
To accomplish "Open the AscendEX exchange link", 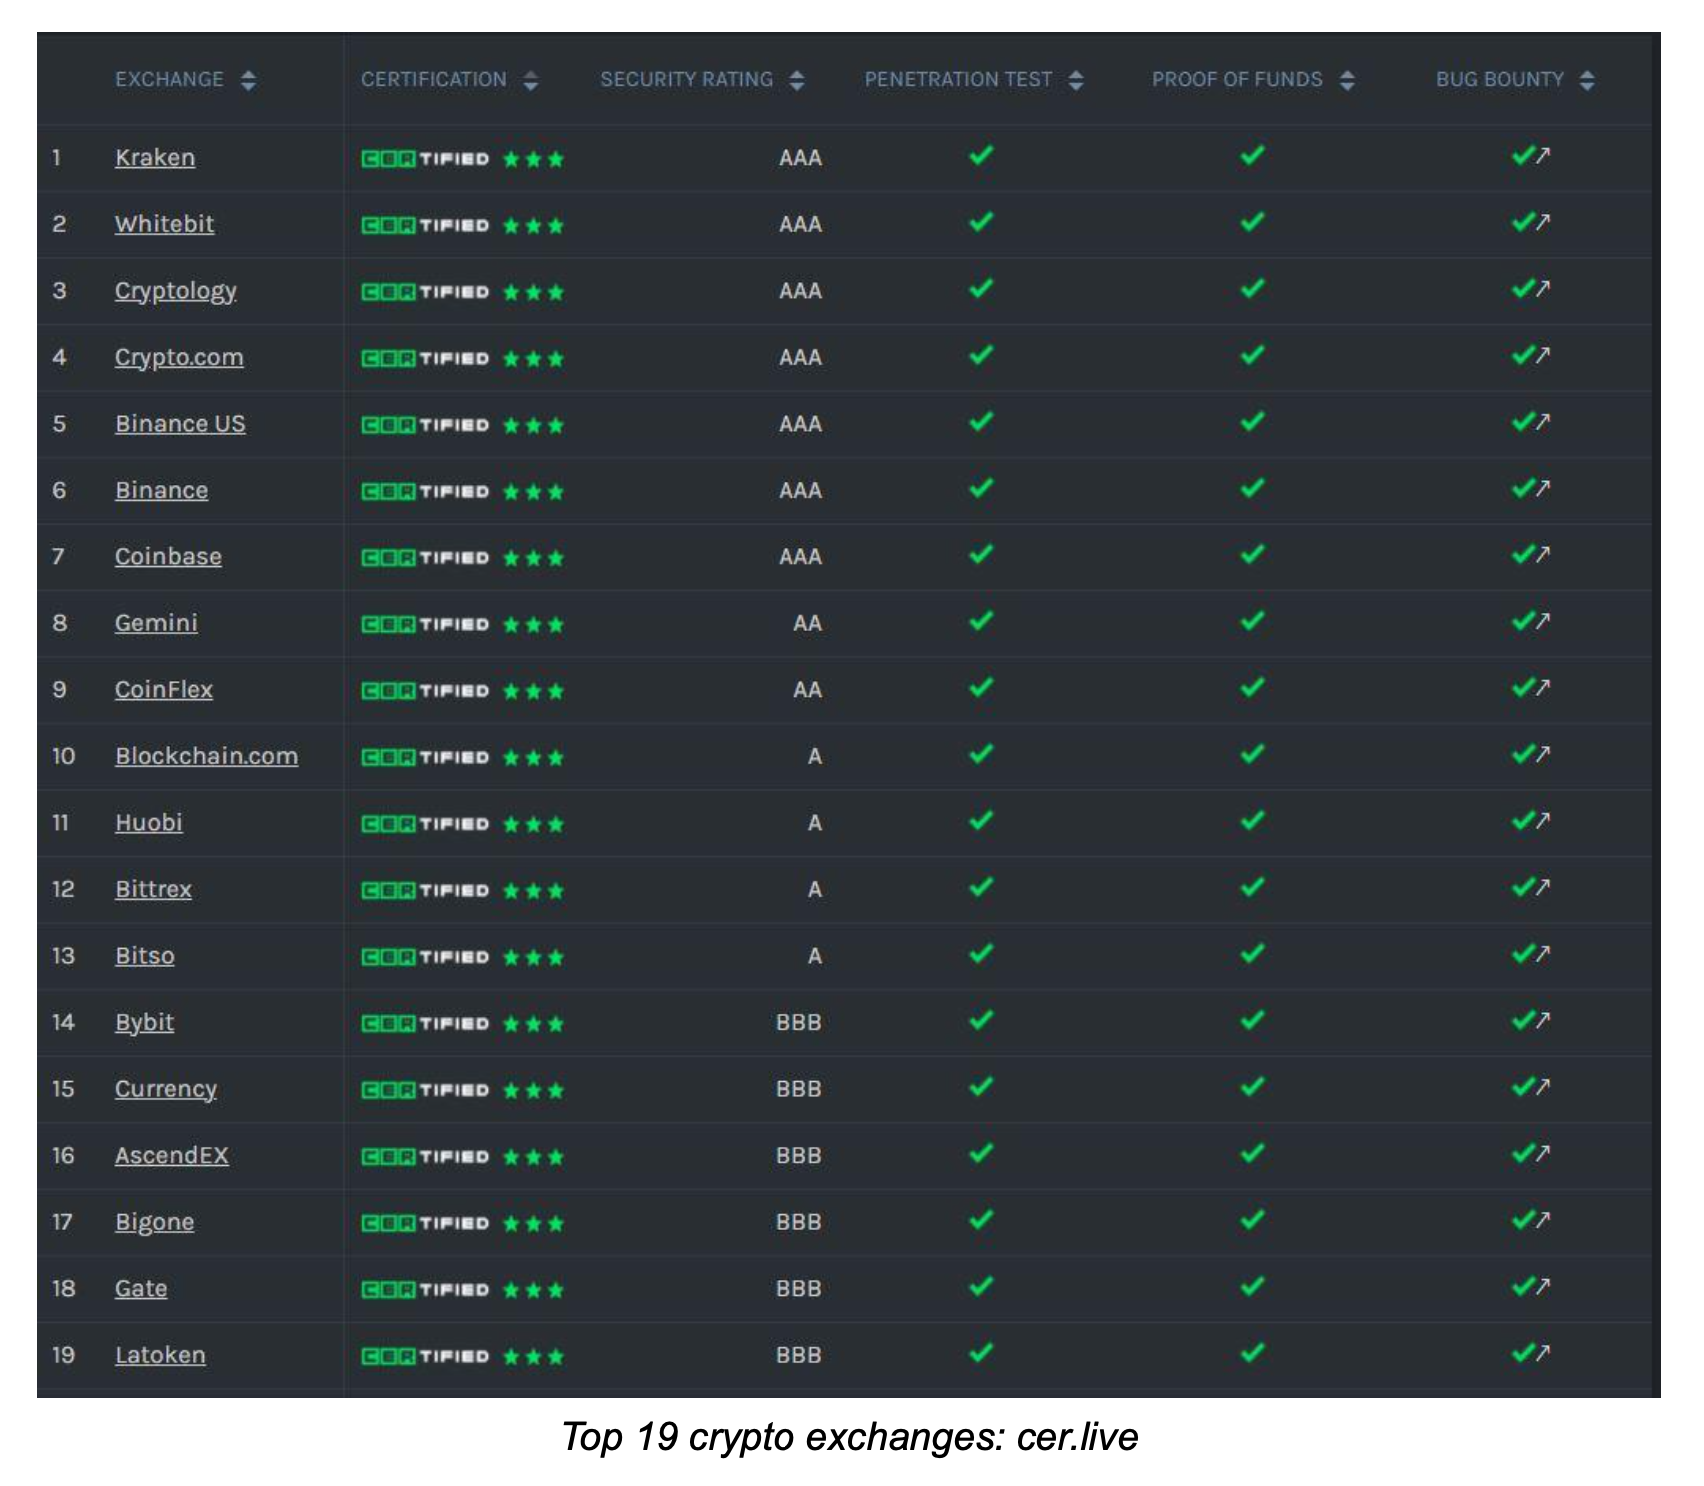I will coord(172,1156).
